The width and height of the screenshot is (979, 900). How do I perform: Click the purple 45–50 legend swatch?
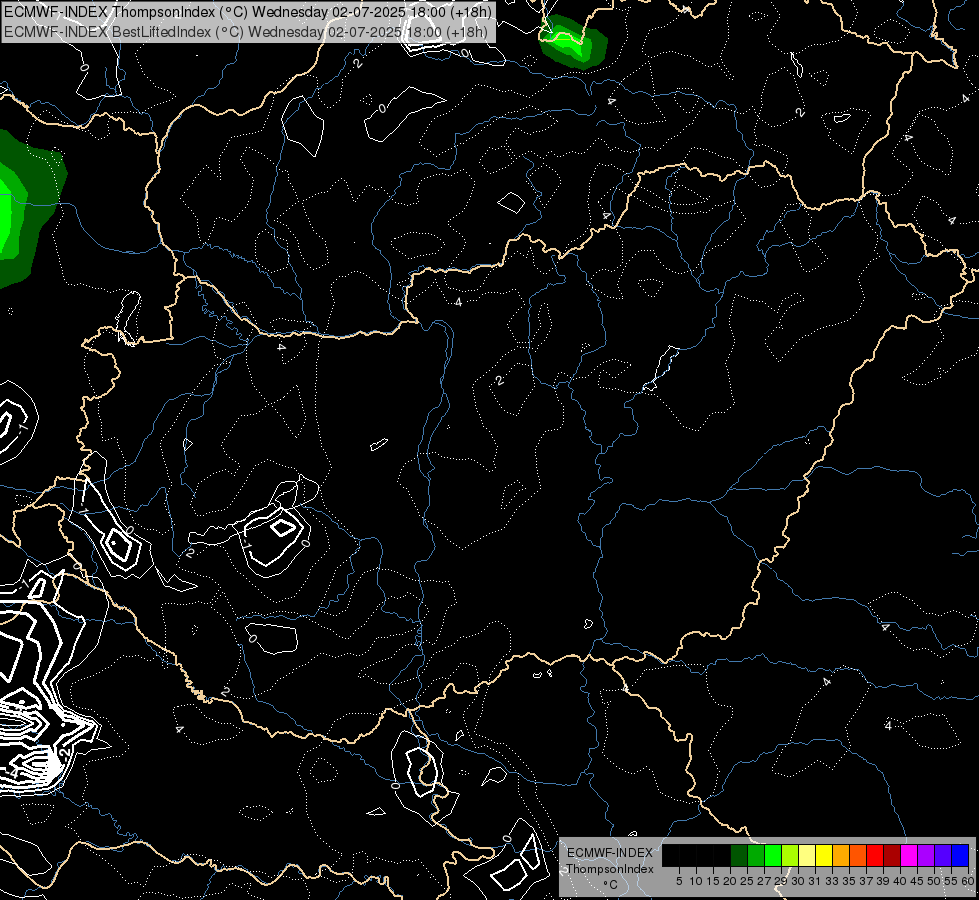pyautogui.click(x=926, y=855)
